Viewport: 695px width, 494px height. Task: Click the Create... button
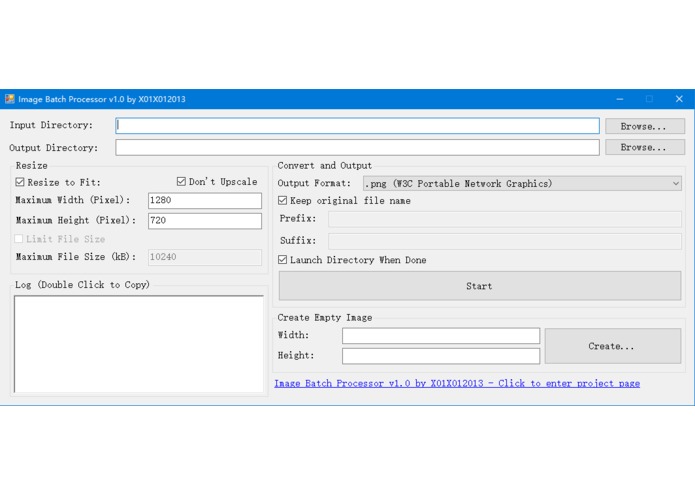[613, 346]
